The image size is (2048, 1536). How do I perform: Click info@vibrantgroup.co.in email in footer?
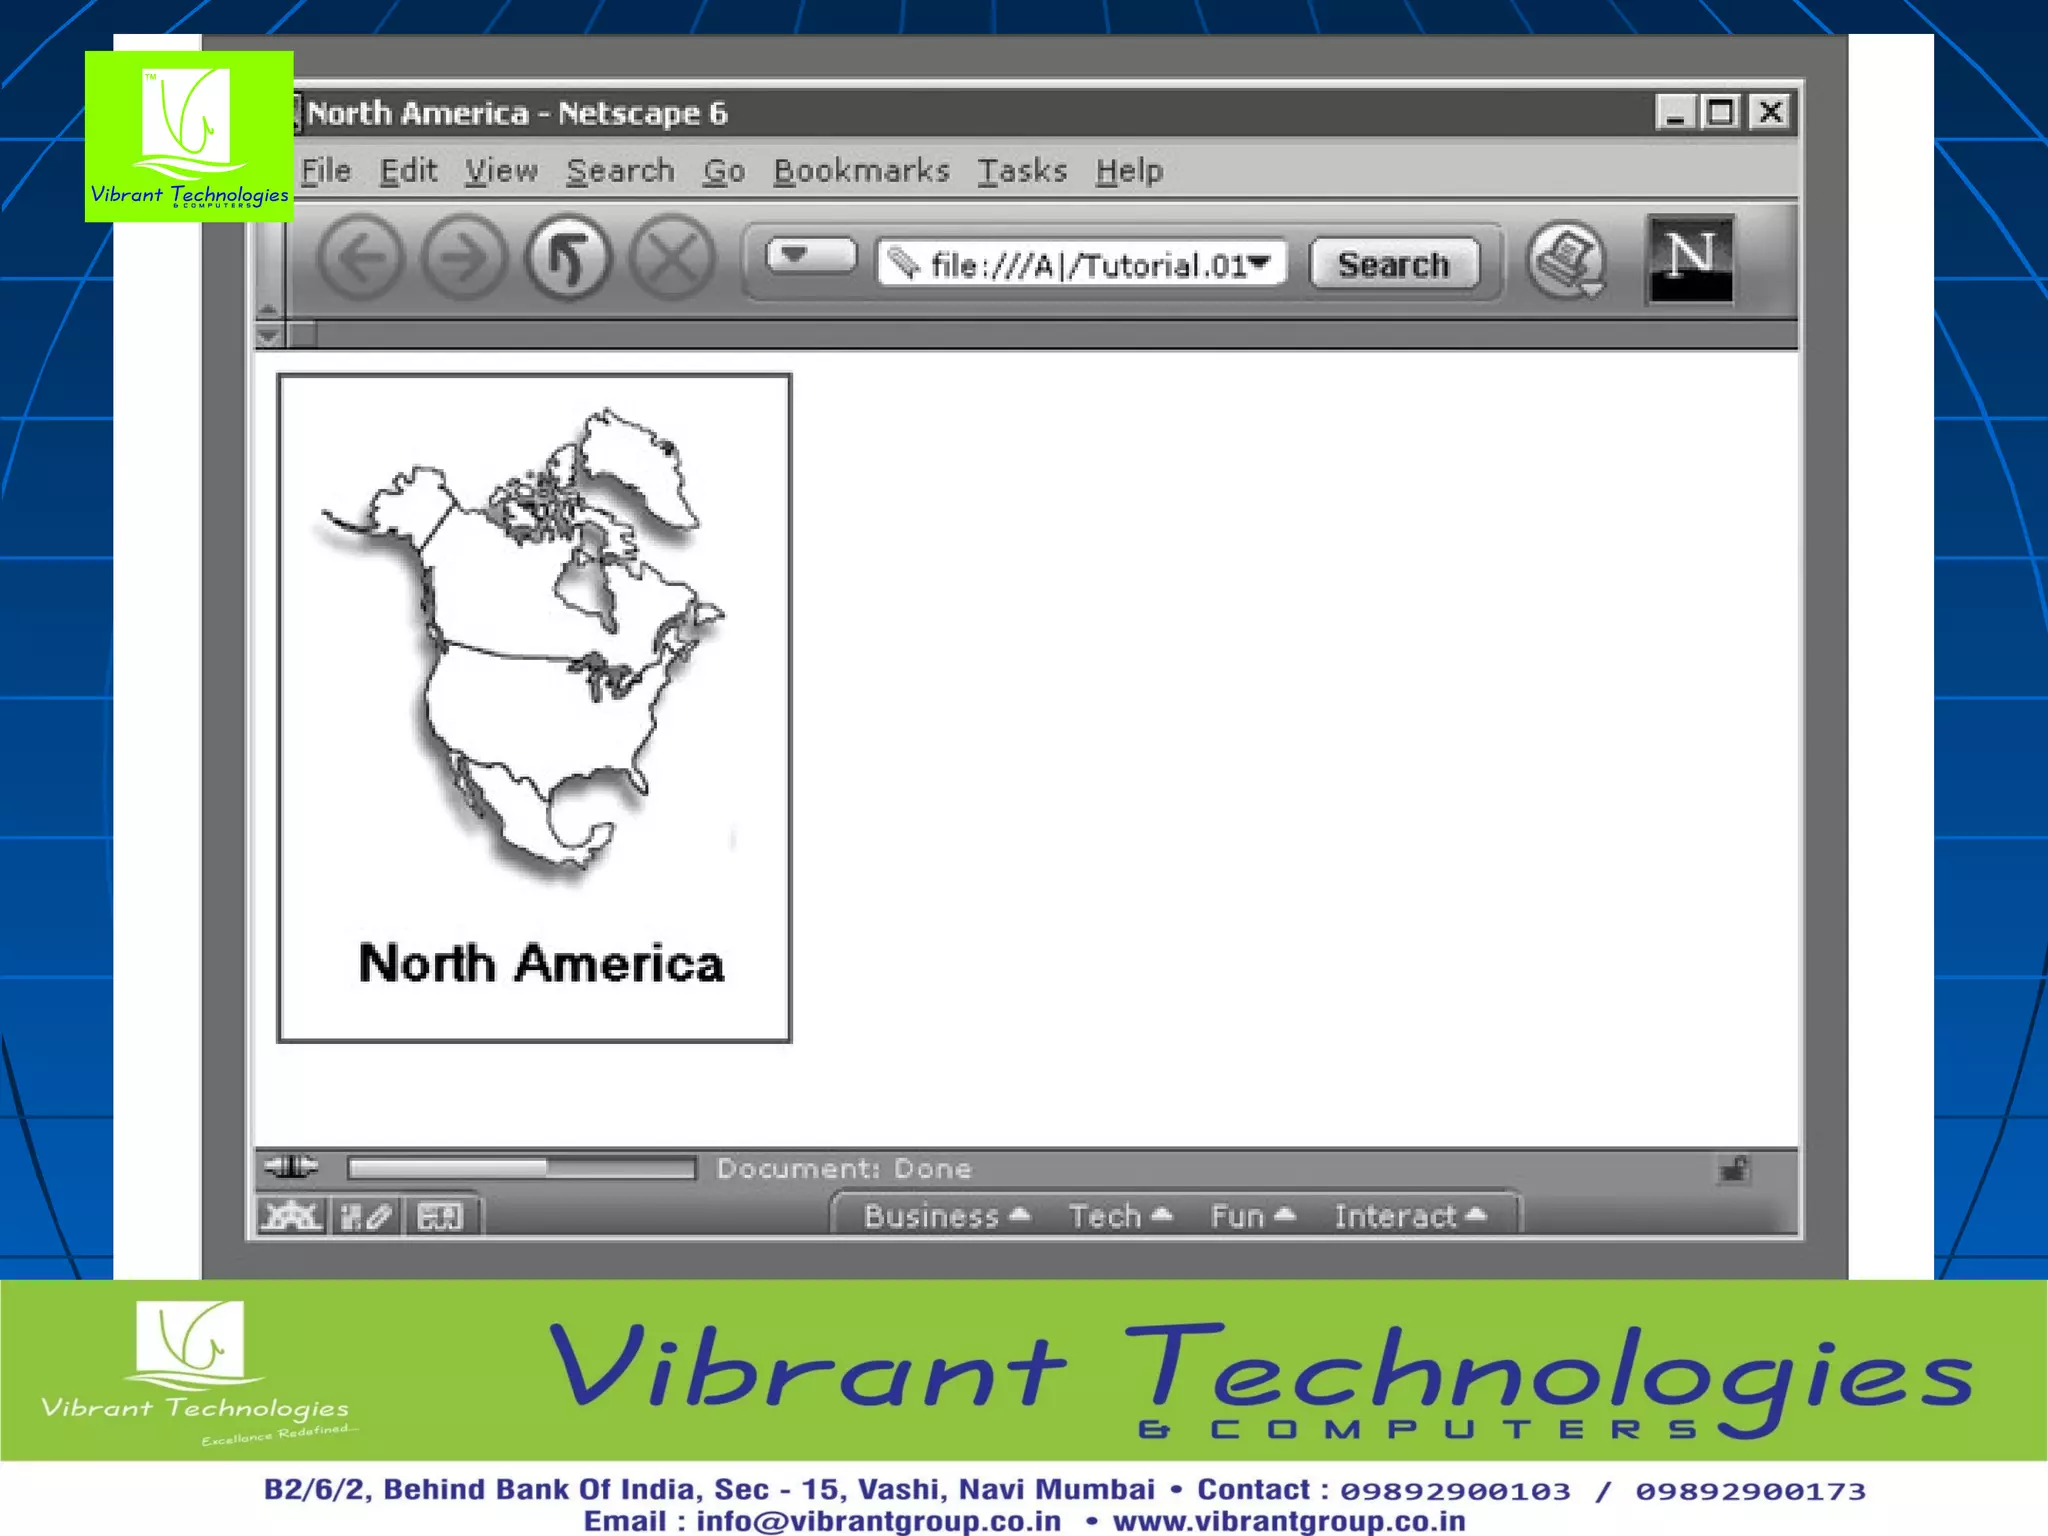tap(878, 1520)
